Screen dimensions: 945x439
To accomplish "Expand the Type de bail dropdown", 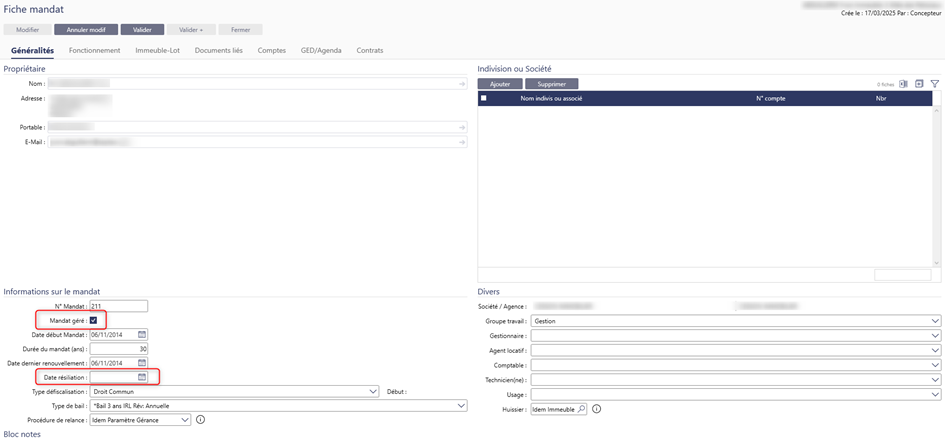I will [x=461, y=406].
